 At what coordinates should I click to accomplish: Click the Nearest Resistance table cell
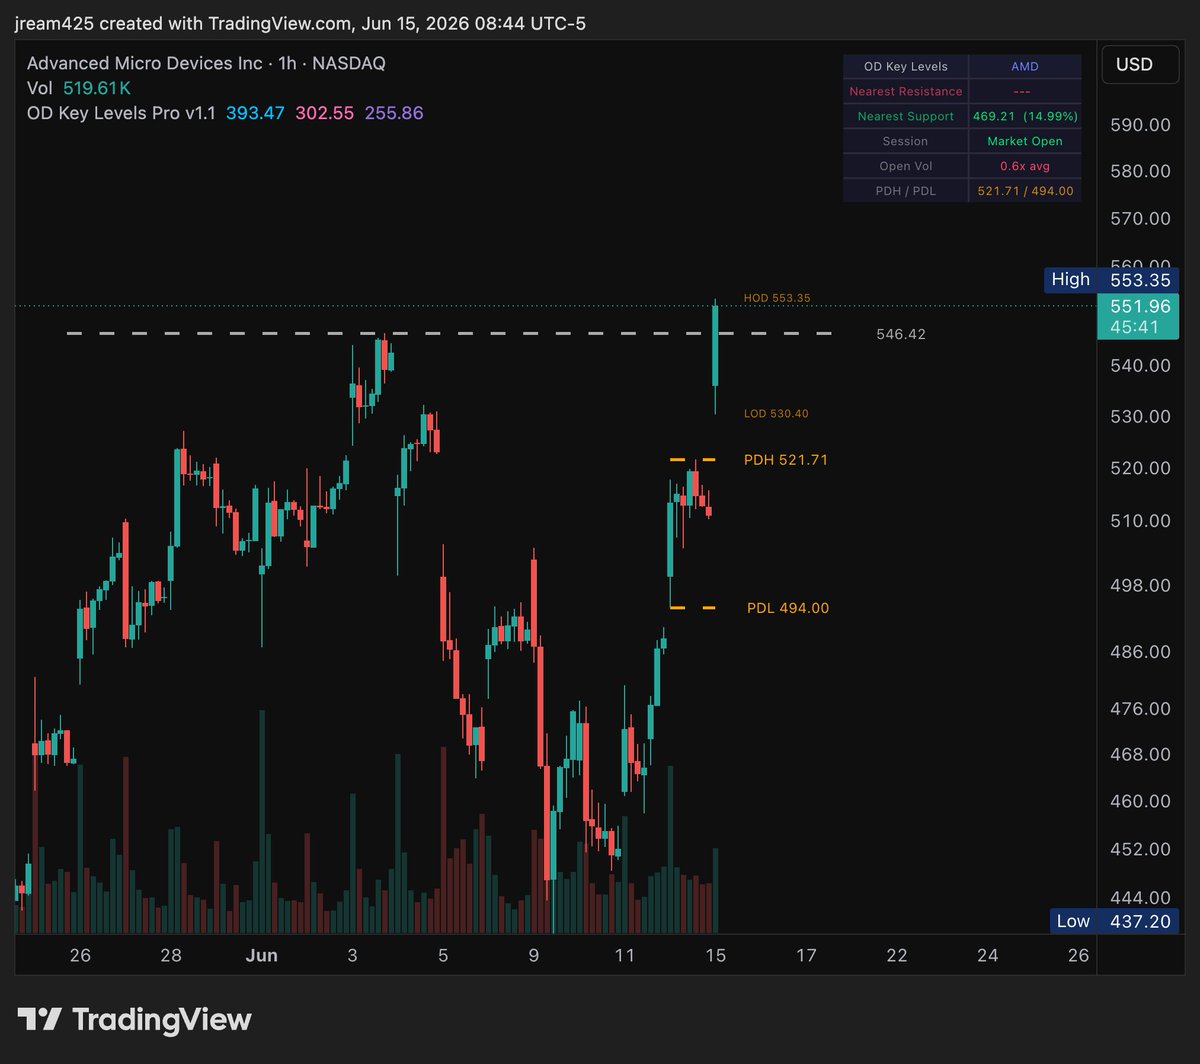point(906,91)
